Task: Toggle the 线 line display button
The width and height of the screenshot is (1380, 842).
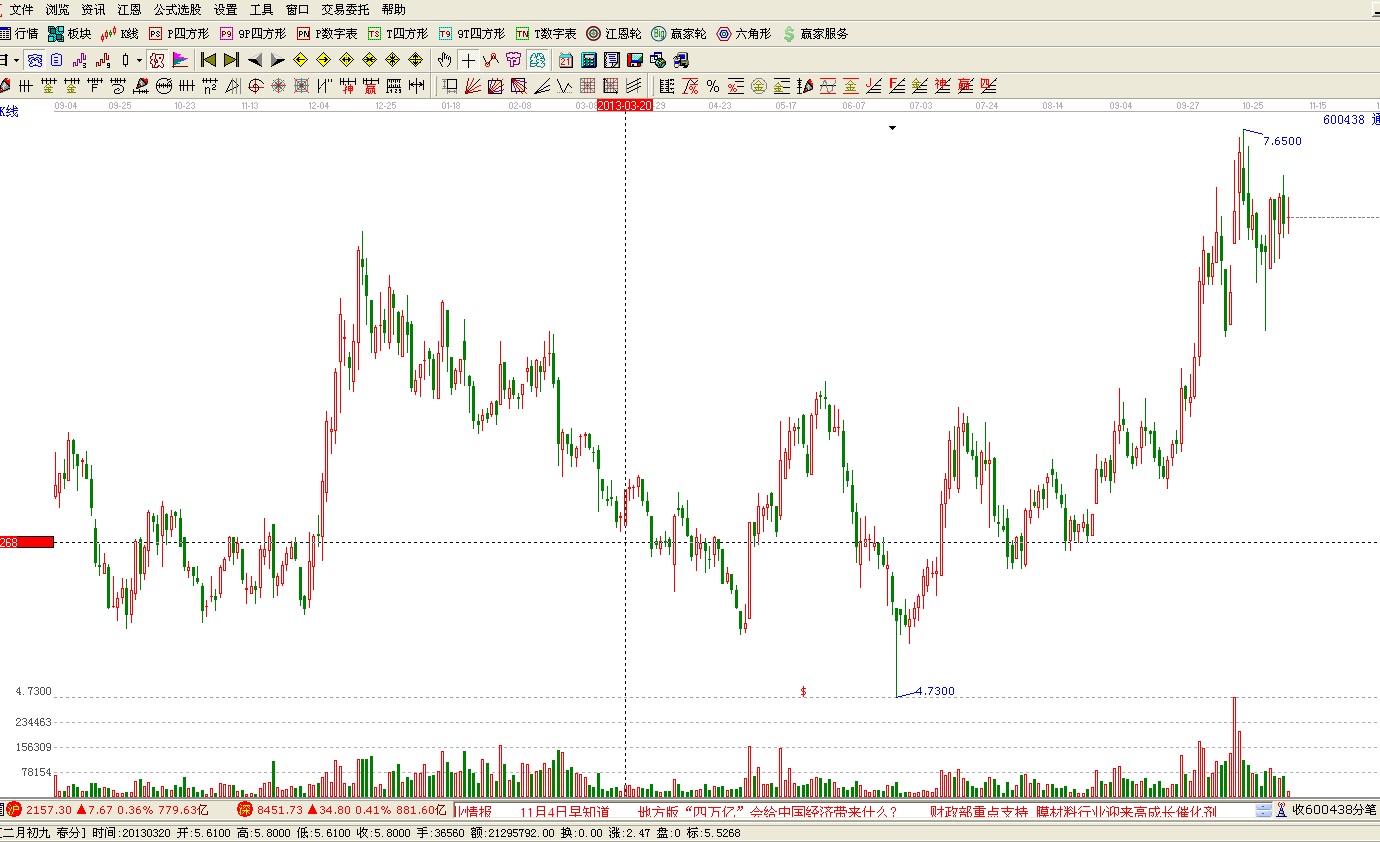Action: (x=536, y=60)
